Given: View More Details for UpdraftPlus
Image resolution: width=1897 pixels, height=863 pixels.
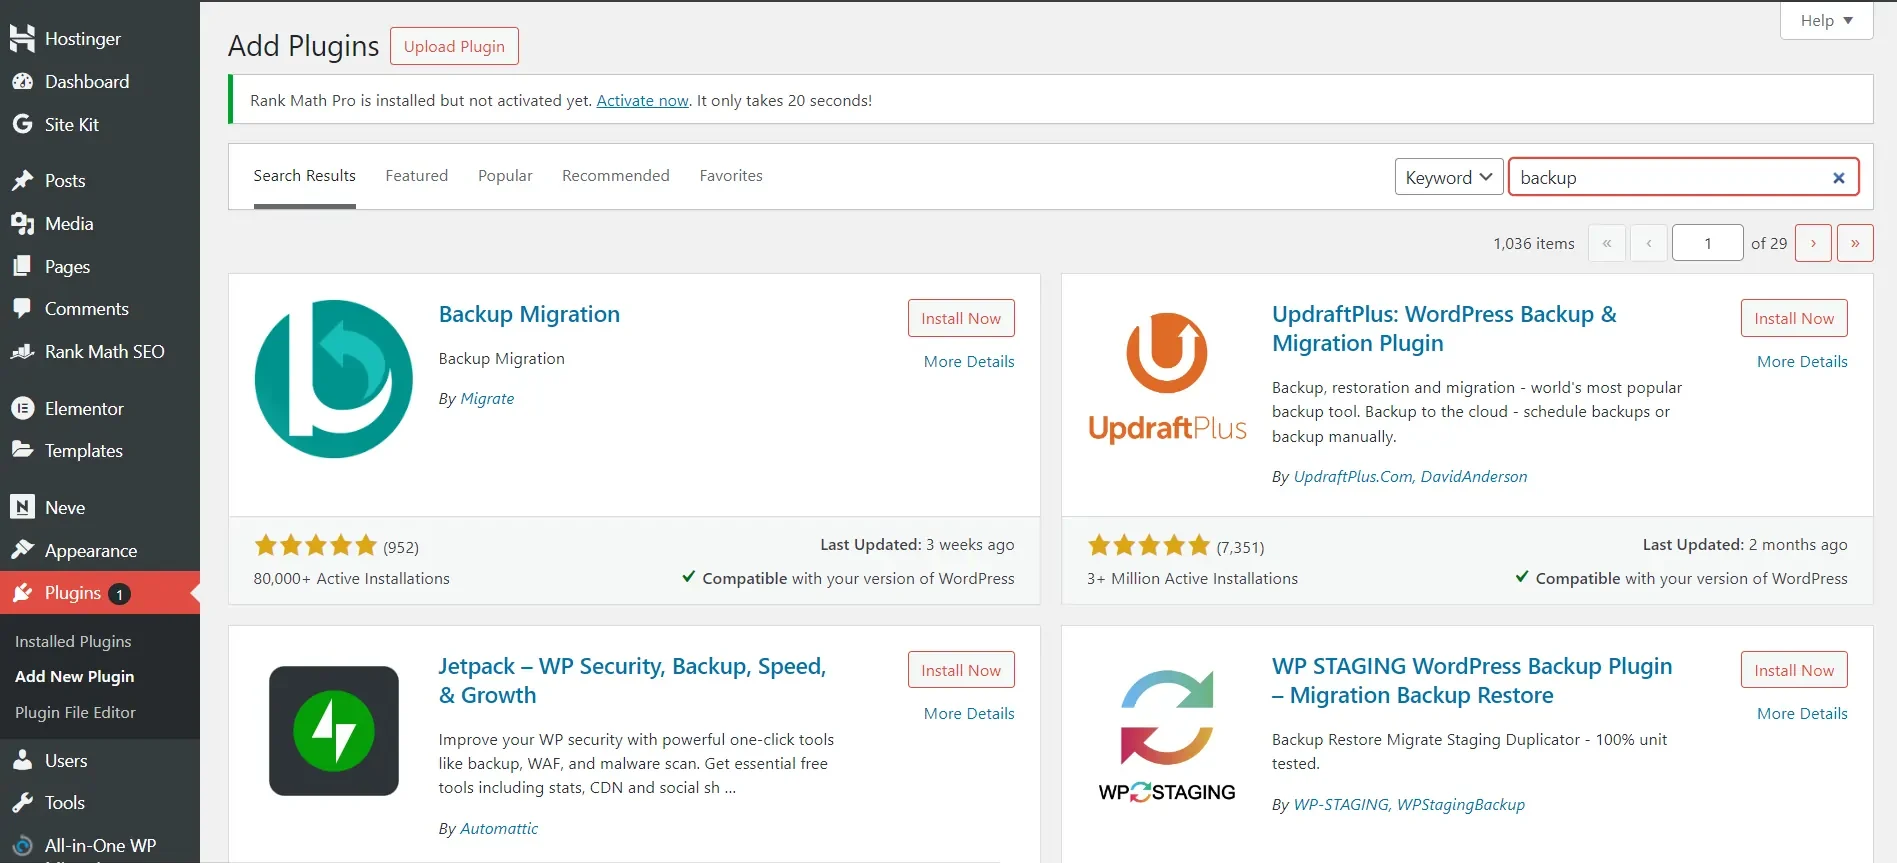Looking at the screenshot, I should pos(1802,362).
